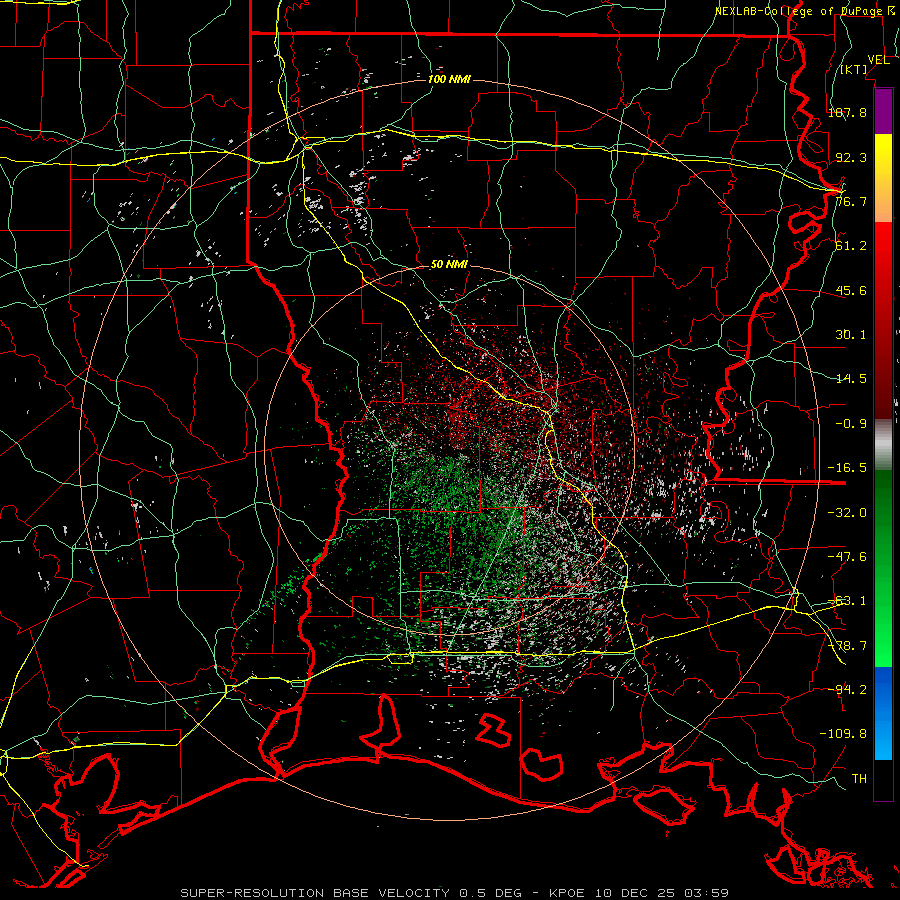Viewport: 900px width, 900px height.
Task: Click the 61.2 value on velocity scale
Action: click(x=851, y=246)
